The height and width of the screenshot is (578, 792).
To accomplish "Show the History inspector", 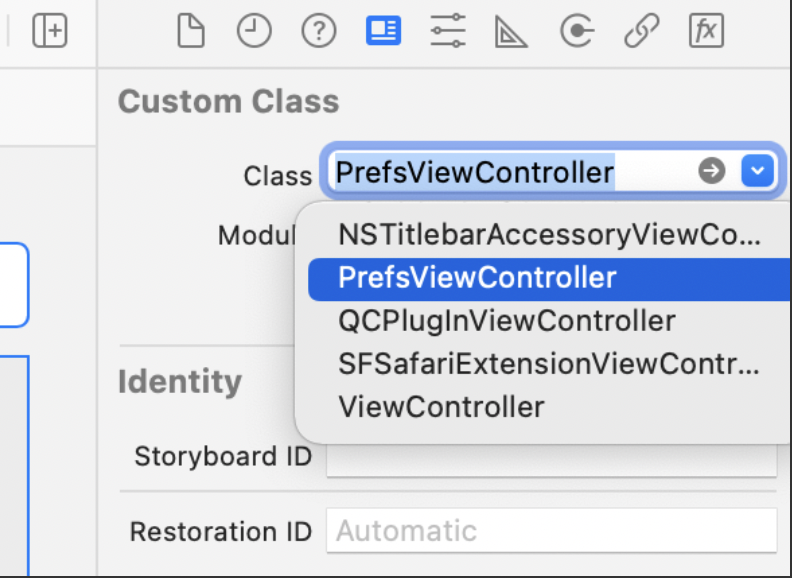I will click(254, 31).
